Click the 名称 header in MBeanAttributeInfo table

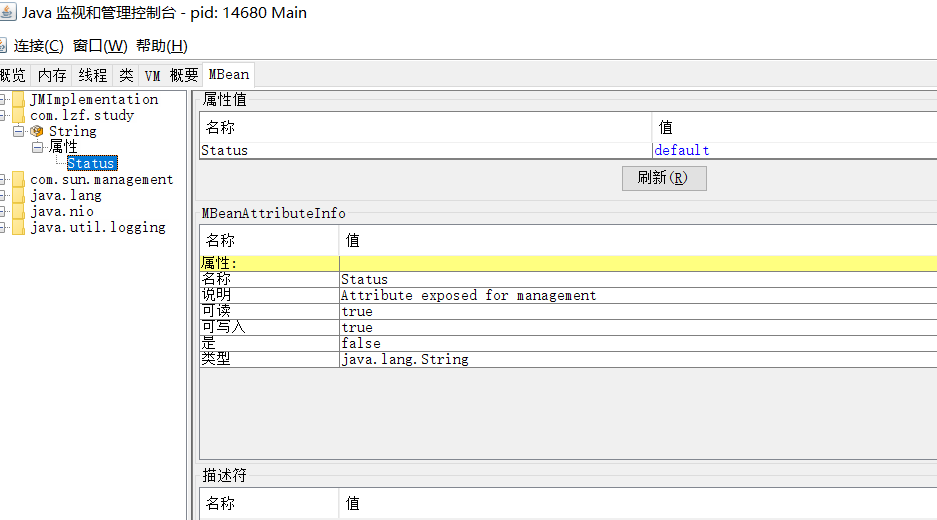click(269, 240)
